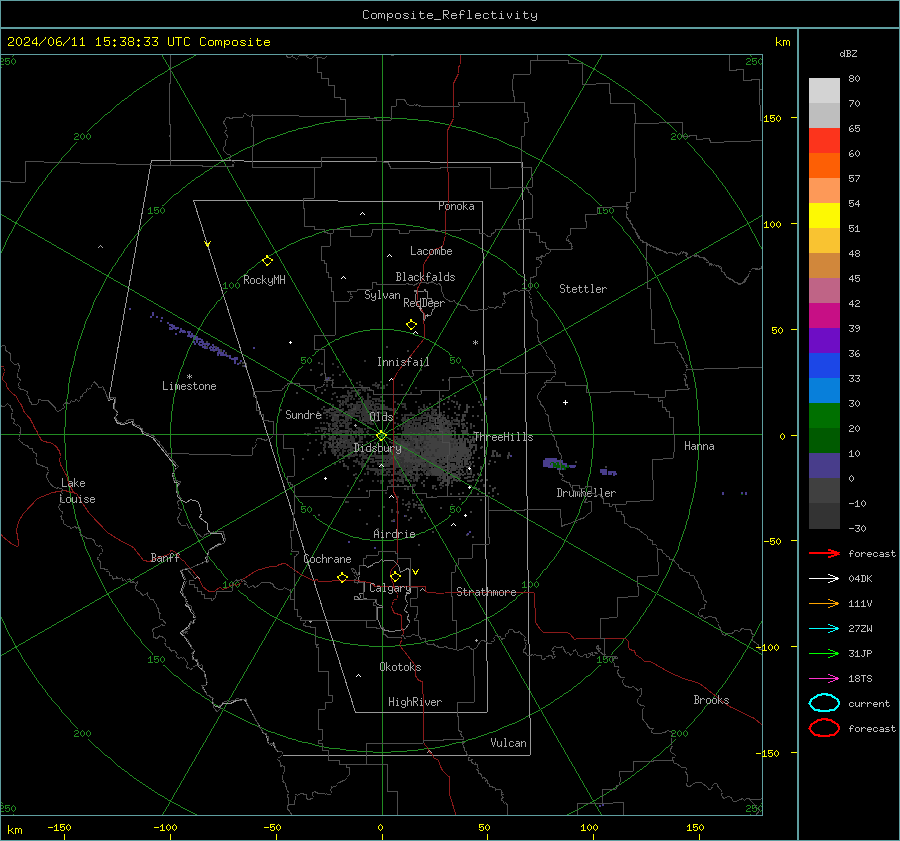Viewport: 900px width, 841px height.
Task: Click the Olds label
Action: pyautogui.click(x=381, y=417)
